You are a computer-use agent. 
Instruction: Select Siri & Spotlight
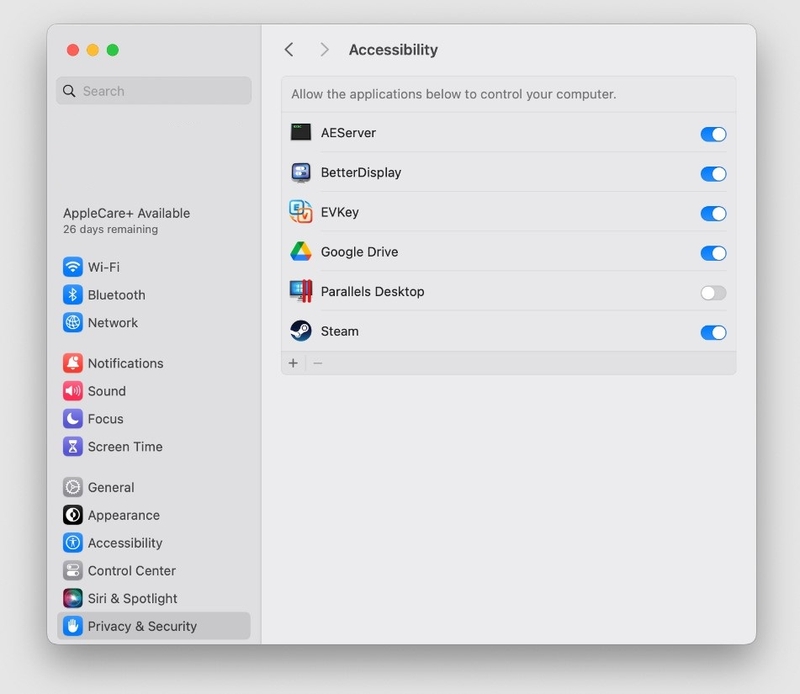[154, 598]
